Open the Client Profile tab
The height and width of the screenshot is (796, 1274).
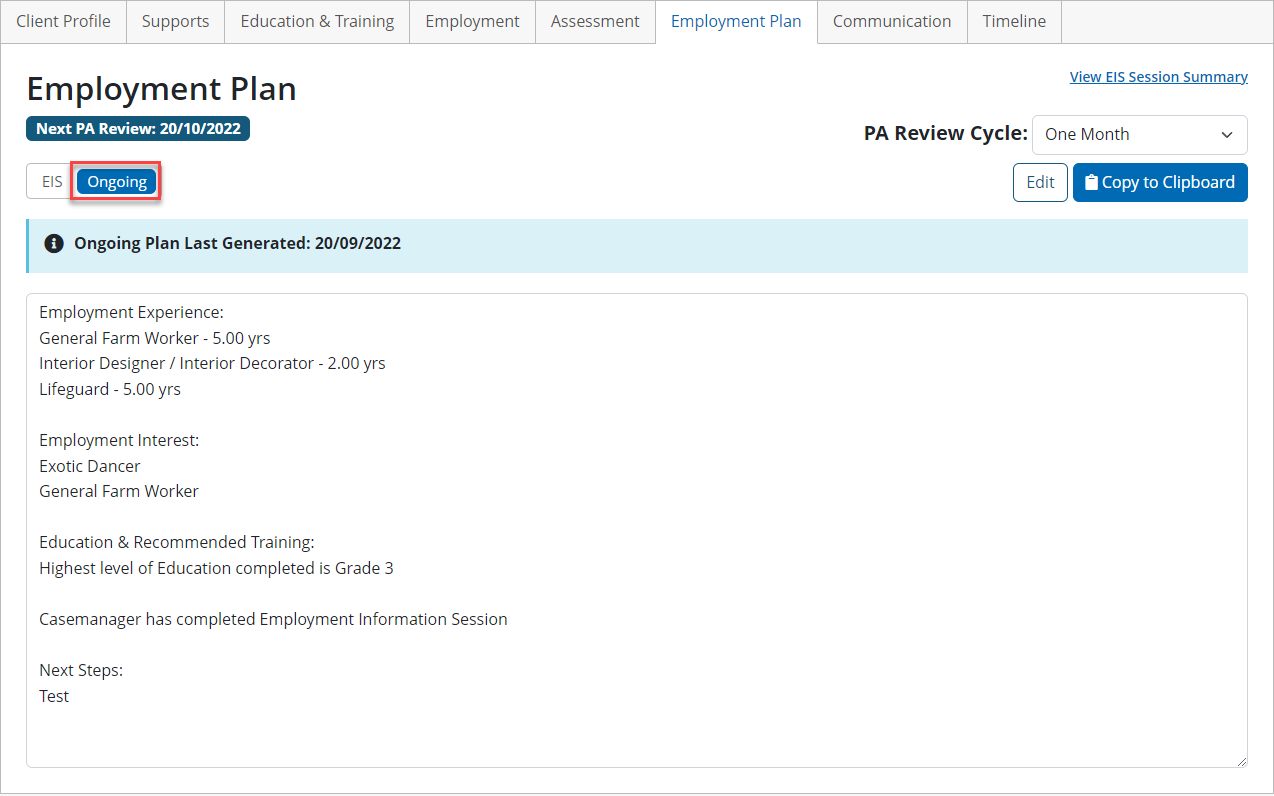point(64,21)
